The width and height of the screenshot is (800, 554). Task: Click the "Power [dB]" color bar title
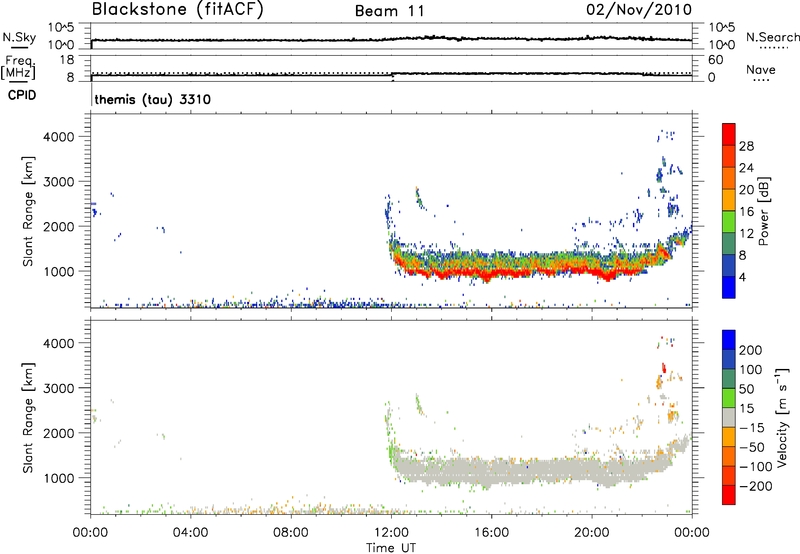coord(764,211)
